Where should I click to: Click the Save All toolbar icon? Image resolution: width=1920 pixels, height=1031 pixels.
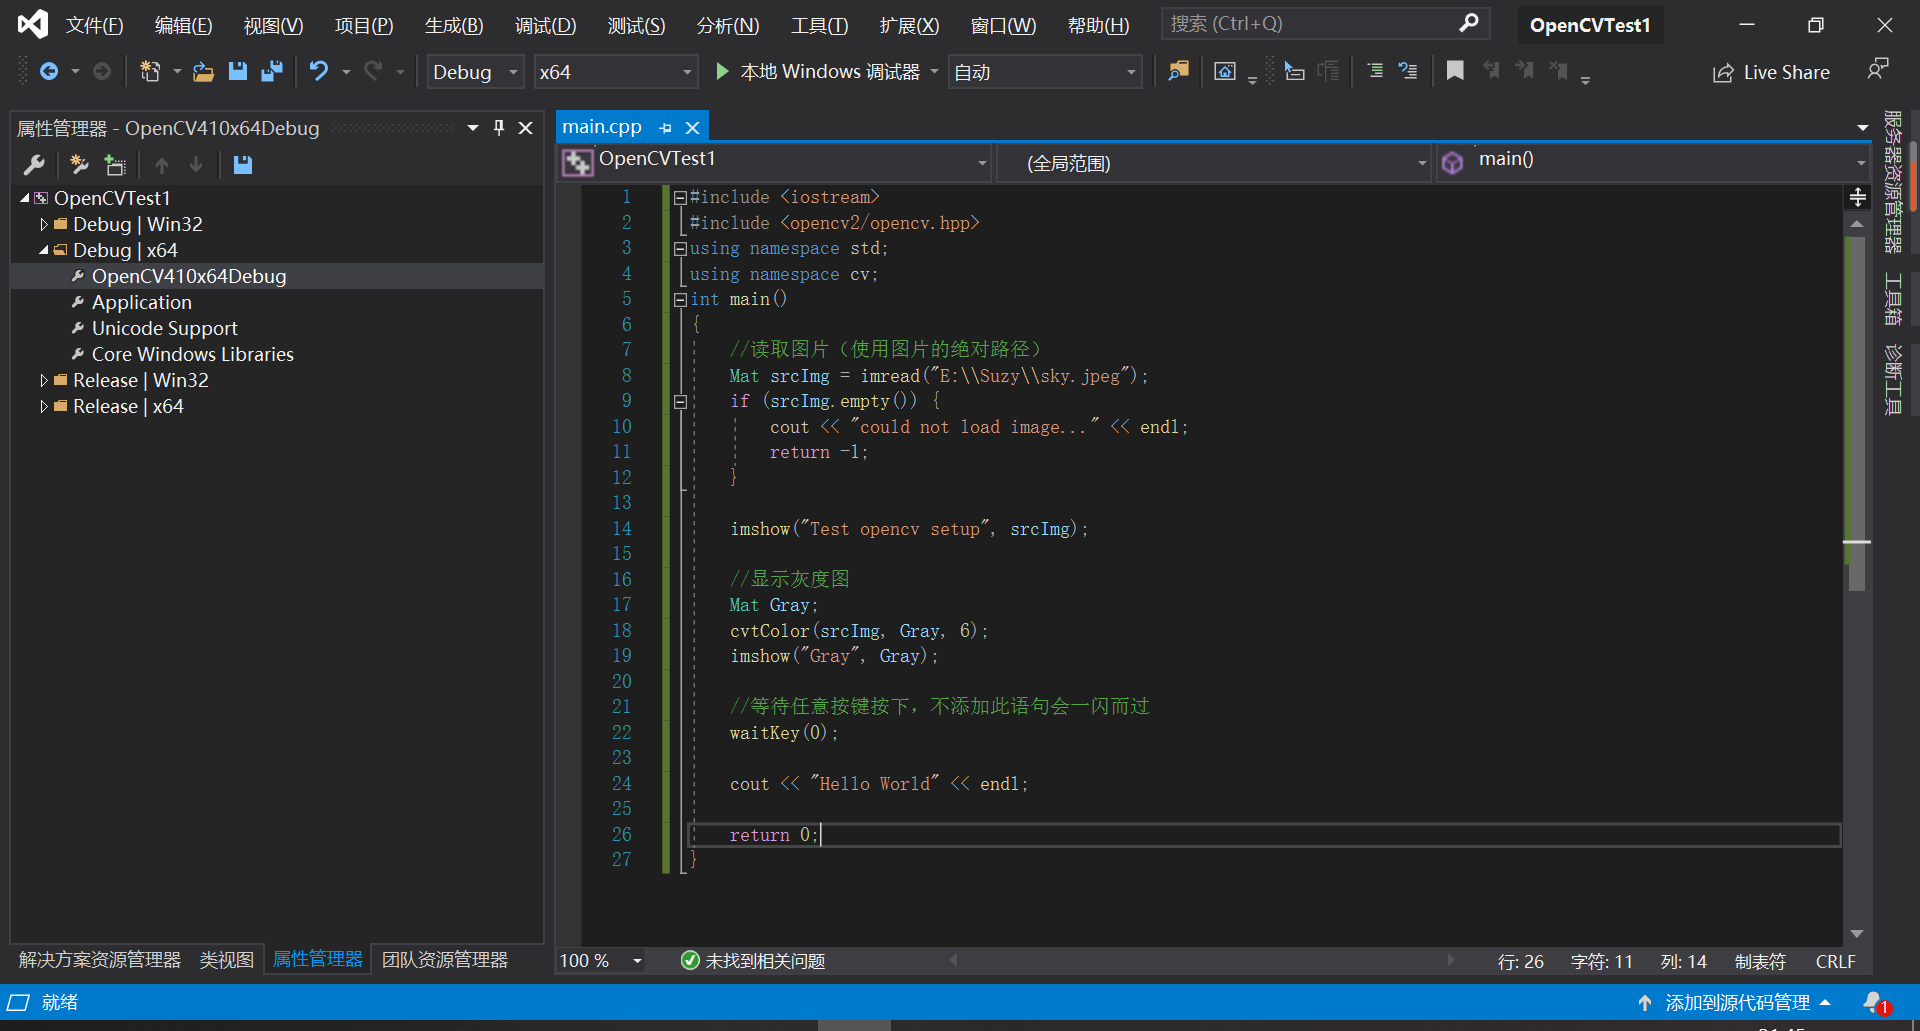point(271,71)
